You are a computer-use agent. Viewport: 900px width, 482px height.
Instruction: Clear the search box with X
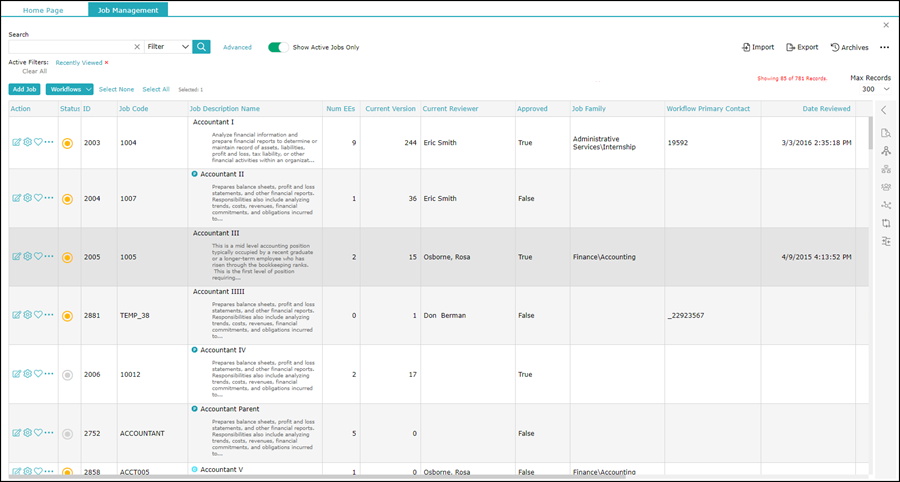pyautogui.click(x=137, y=47)
